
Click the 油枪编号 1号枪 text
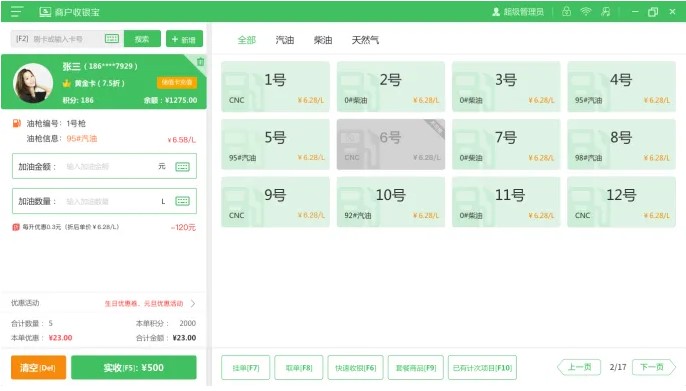56,123
